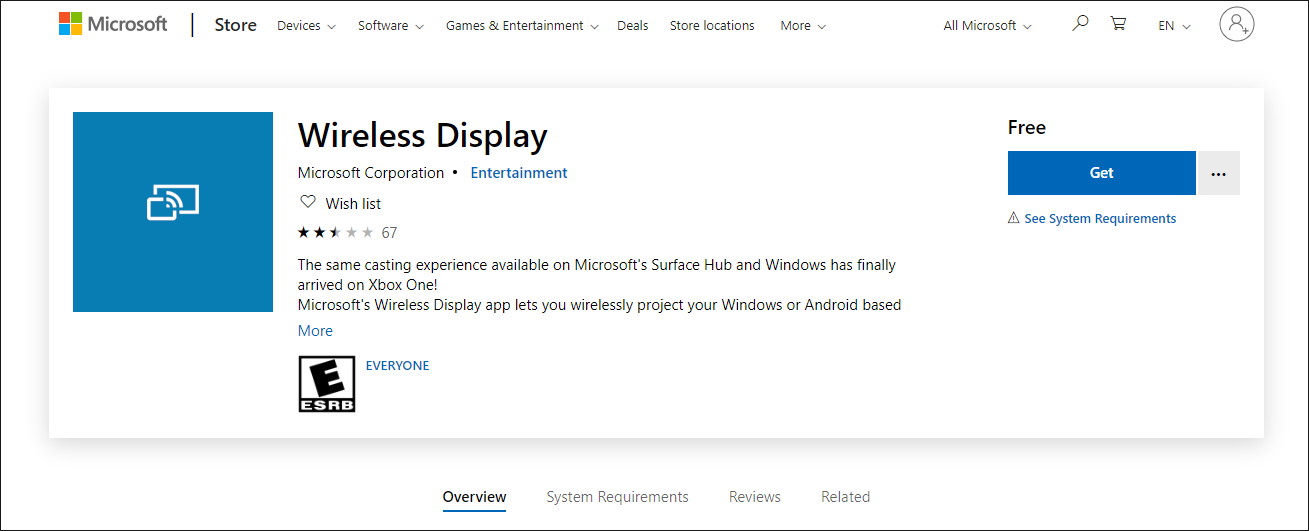
Task: Switch to the Reviews tab
Action: click(x=755, y=497)
